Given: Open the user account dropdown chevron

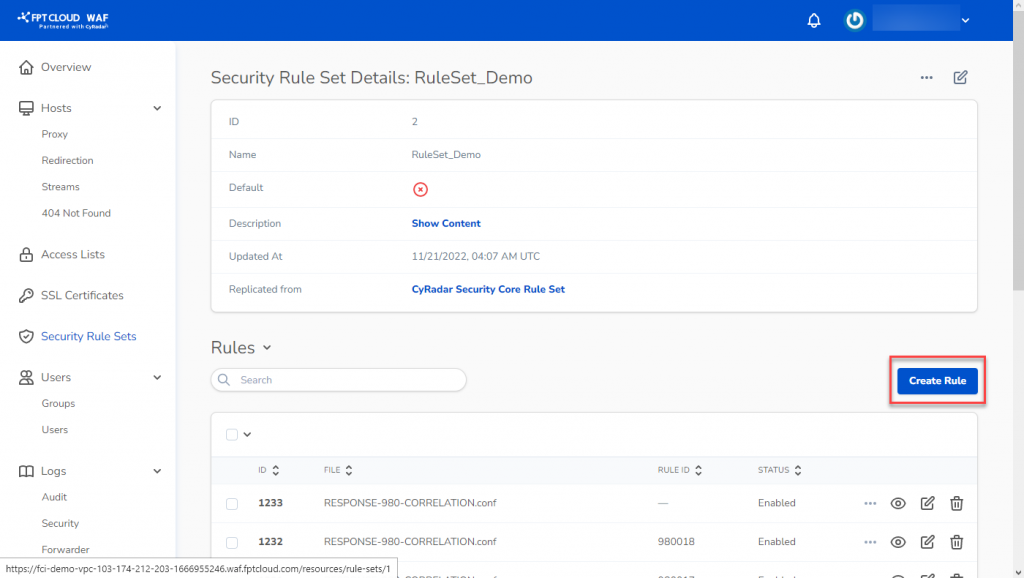Looking at the screenshot, I should click(965, 20).
